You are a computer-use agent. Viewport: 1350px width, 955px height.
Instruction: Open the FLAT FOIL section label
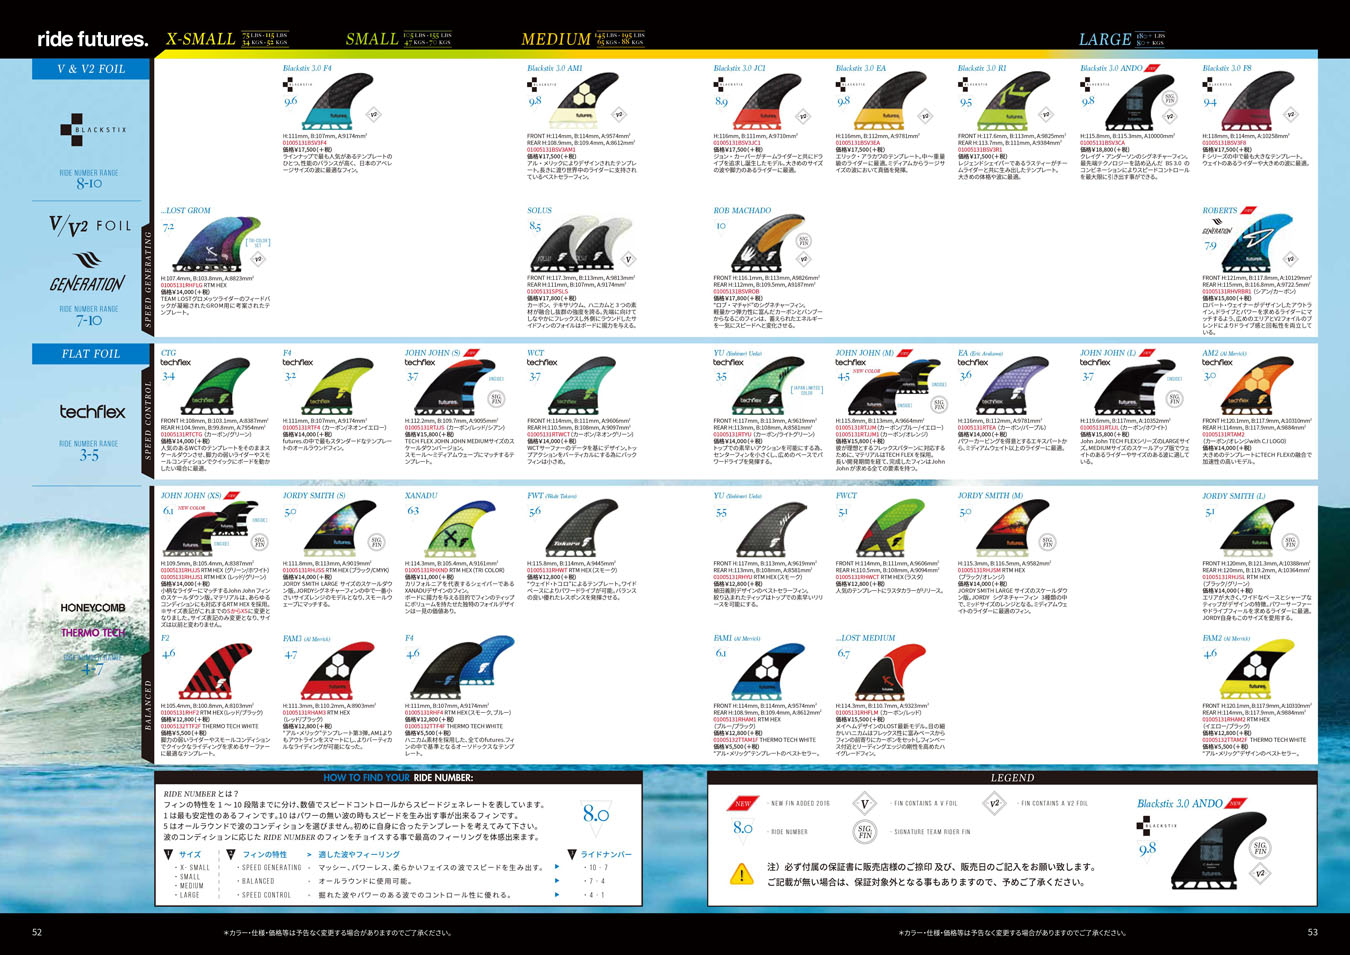91,354
